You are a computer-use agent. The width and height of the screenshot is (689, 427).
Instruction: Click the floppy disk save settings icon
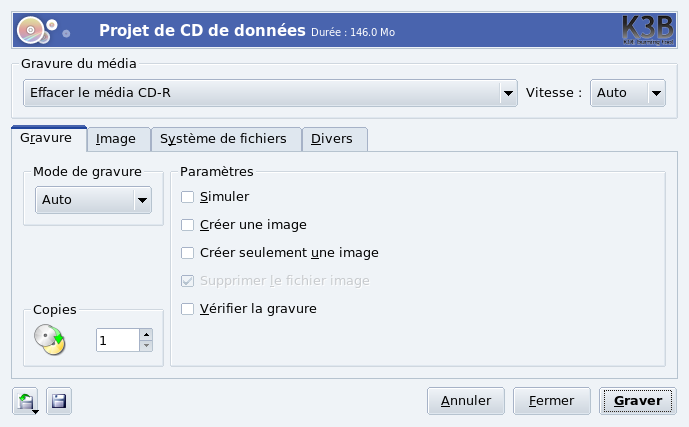coord(59,402)
